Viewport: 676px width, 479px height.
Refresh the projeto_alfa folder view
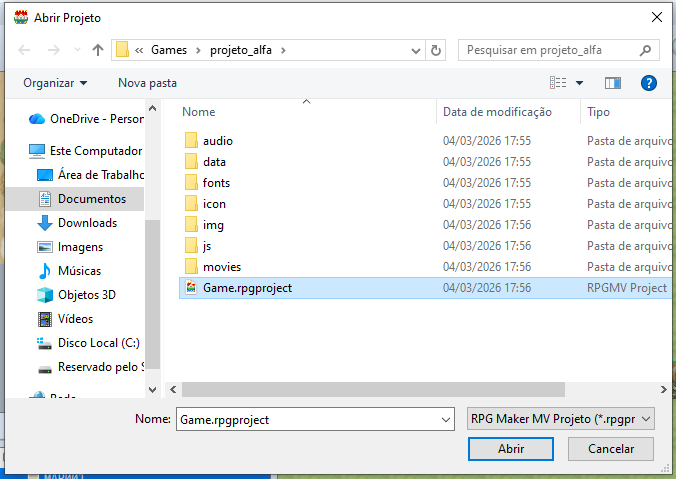coord(435,50)
